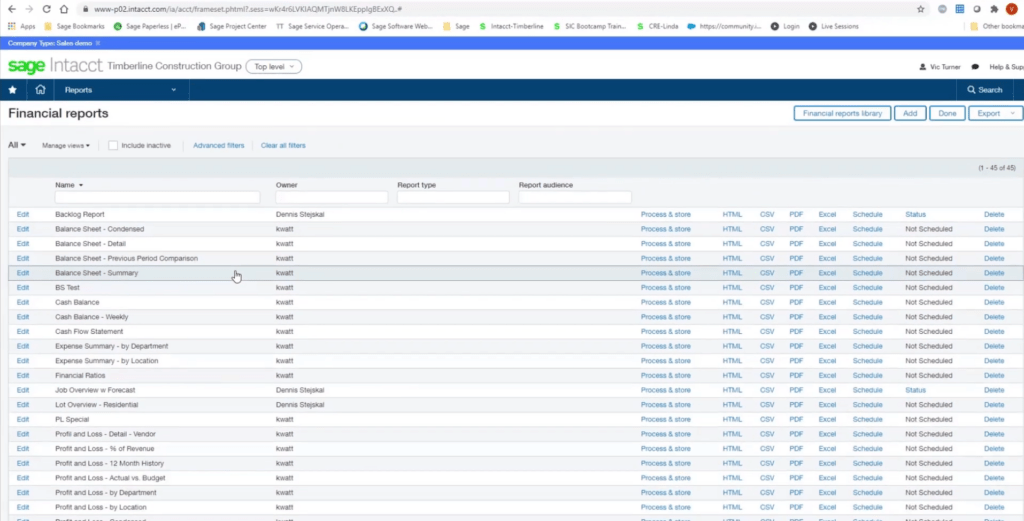
Task: Click the Report type filter field
Action: (453, 197)
